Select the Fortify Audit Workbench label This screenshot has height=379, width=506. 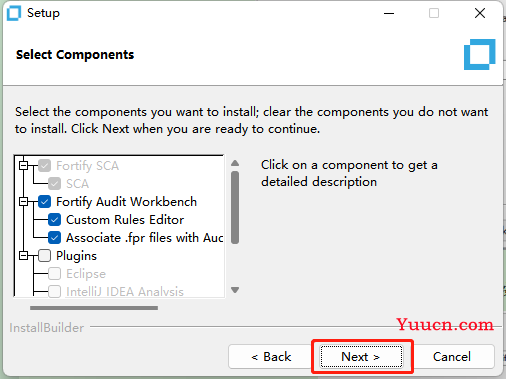[x=126, y=202]
